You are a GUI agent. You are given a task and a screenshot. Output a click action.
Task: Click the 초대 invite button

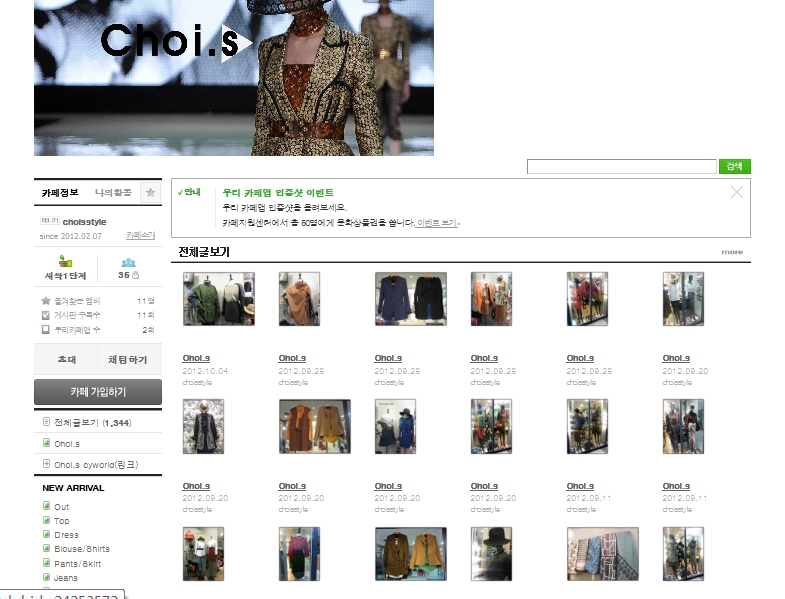(66, 359)
